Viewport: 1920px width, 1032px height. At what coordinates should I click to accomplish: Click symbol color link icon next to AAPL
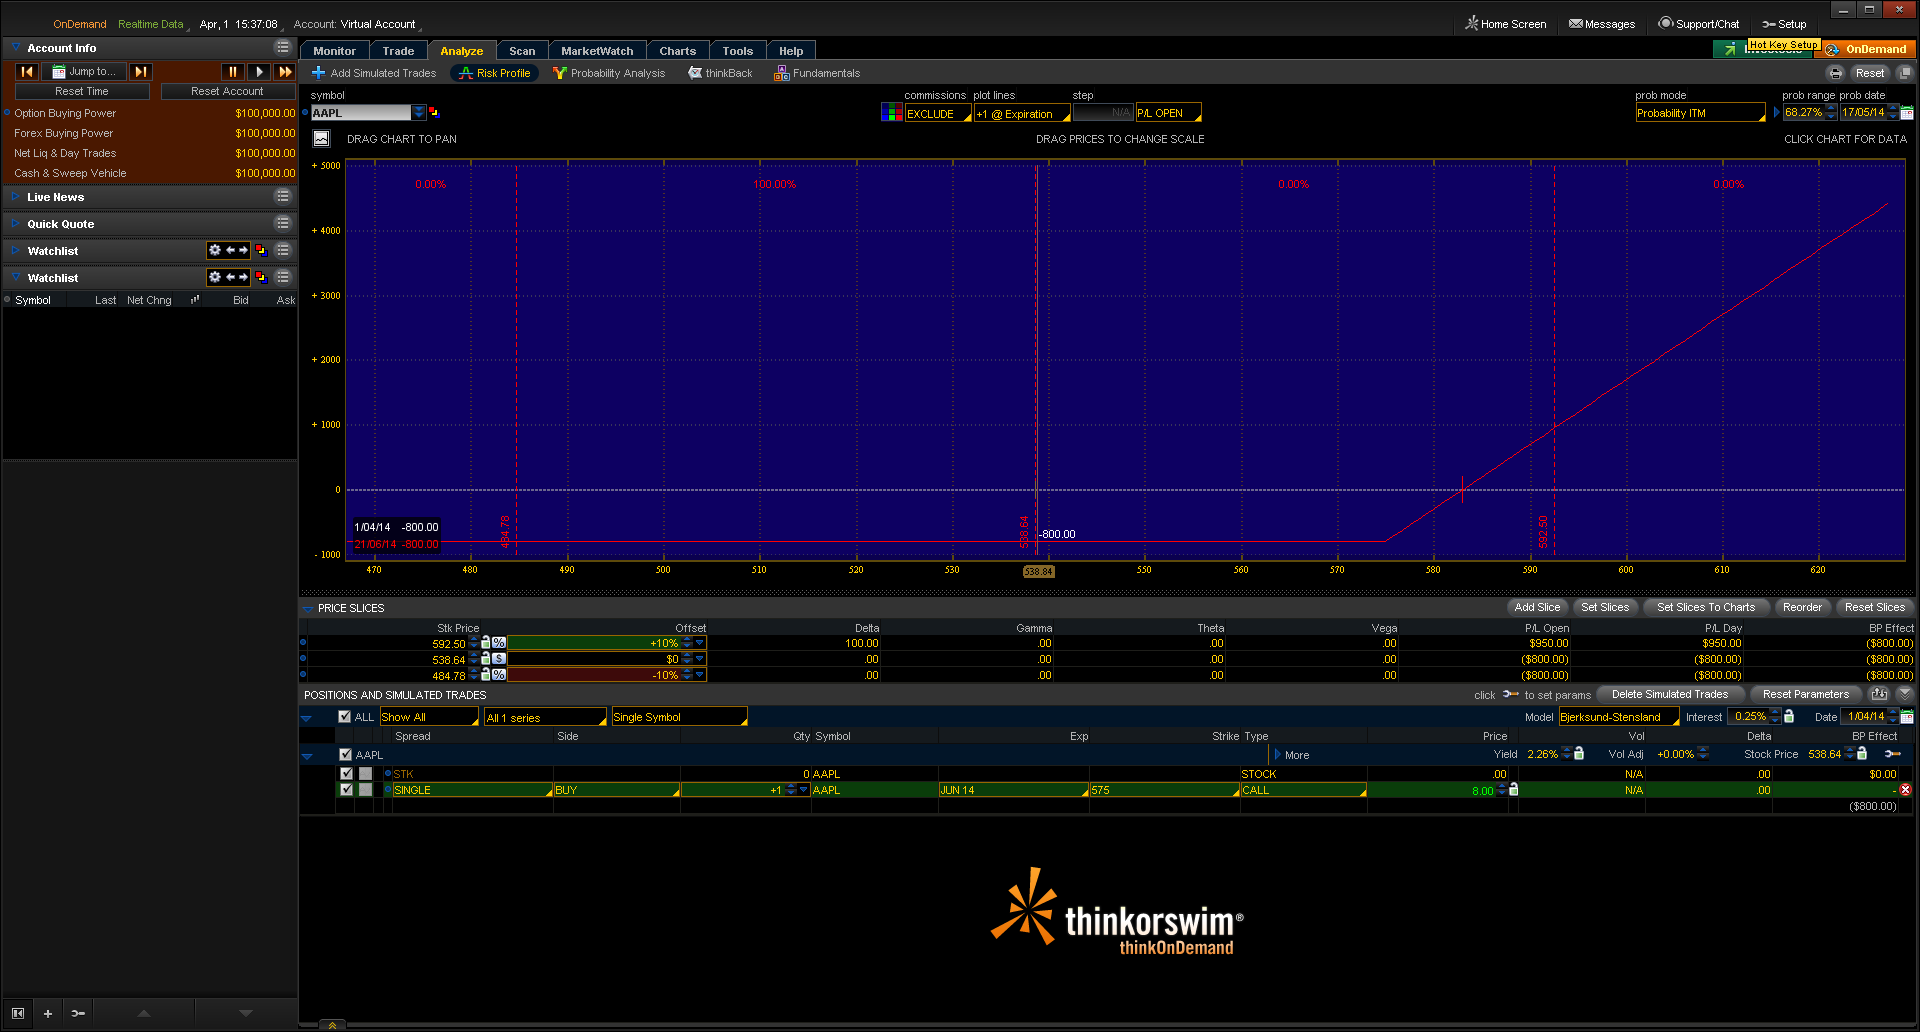click(434, 113)
